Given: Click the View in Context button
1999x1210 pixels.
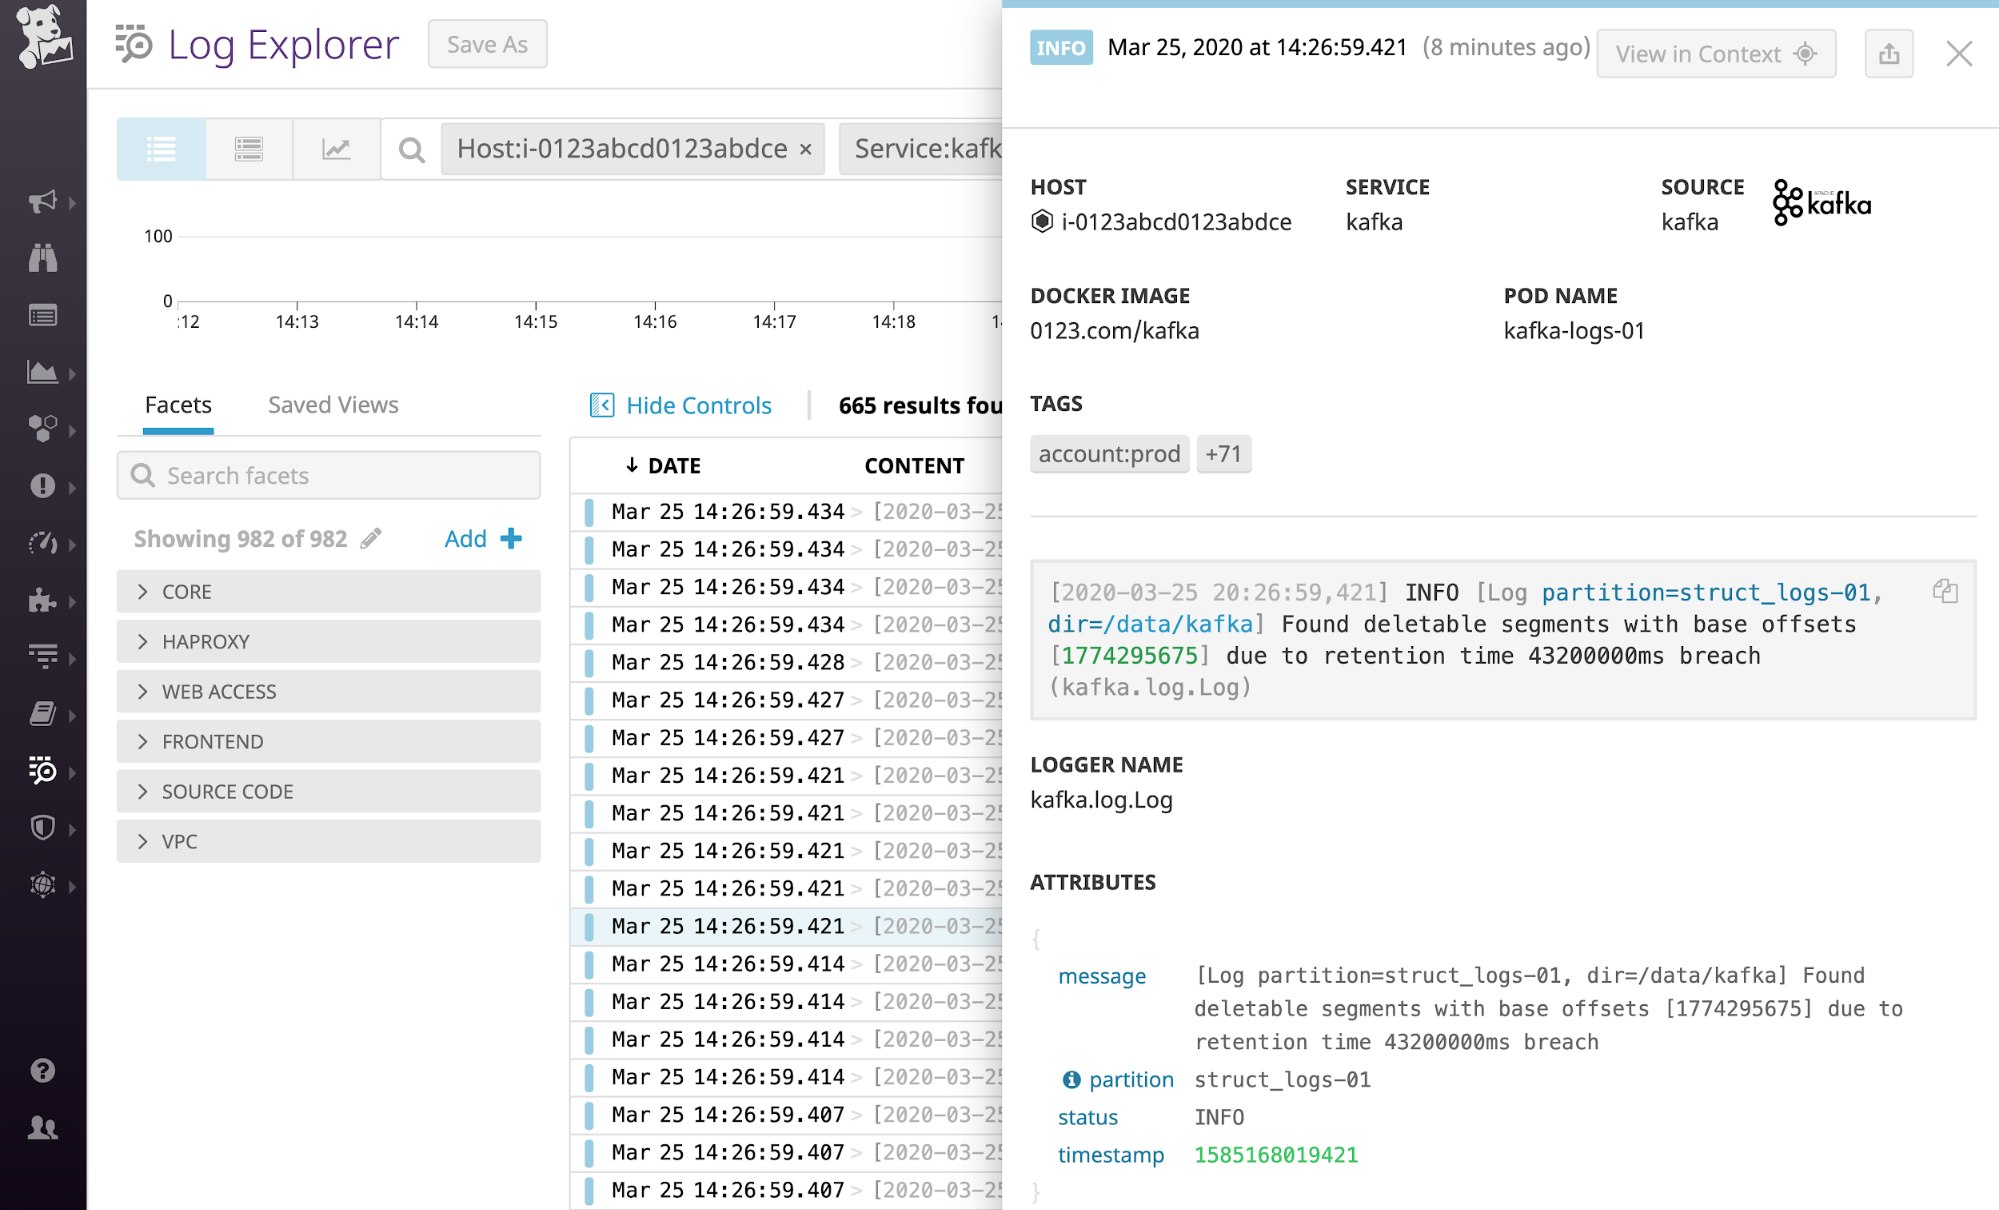Looking at the screenshot, I should (x=1716, y=53).
